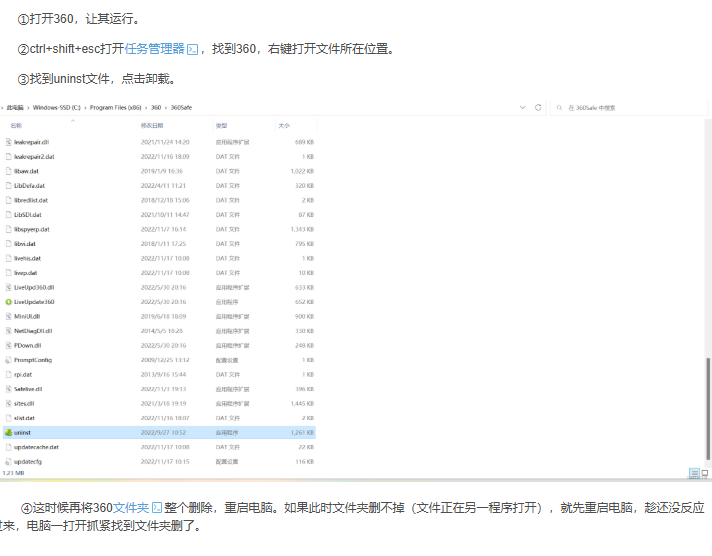Go to Program Files (x86) in breadcrumb
Viewport: 712px width, 556px height.
click(x=116, y=108)
